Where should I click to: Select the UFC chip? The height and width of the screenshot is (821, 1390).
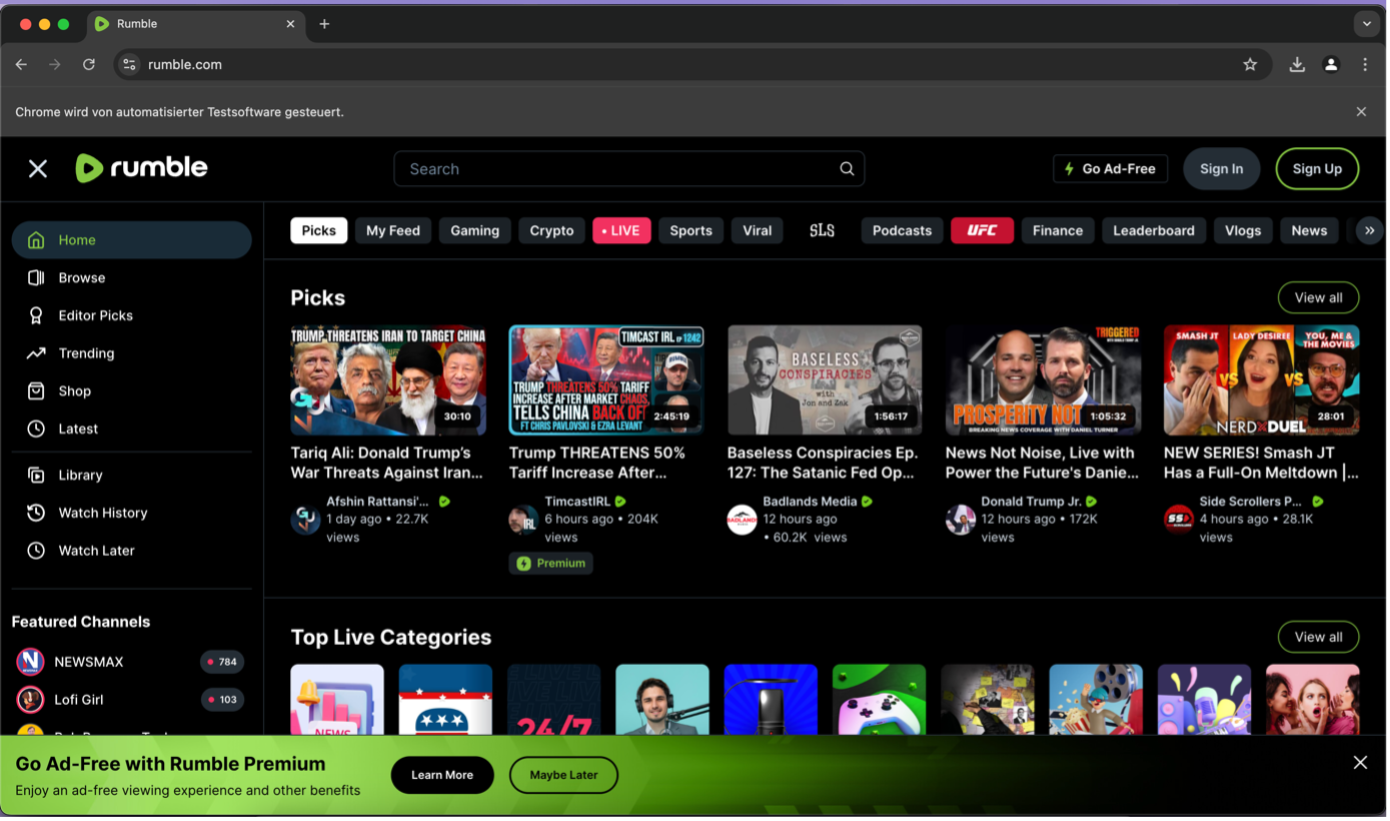tap(982, 231)
